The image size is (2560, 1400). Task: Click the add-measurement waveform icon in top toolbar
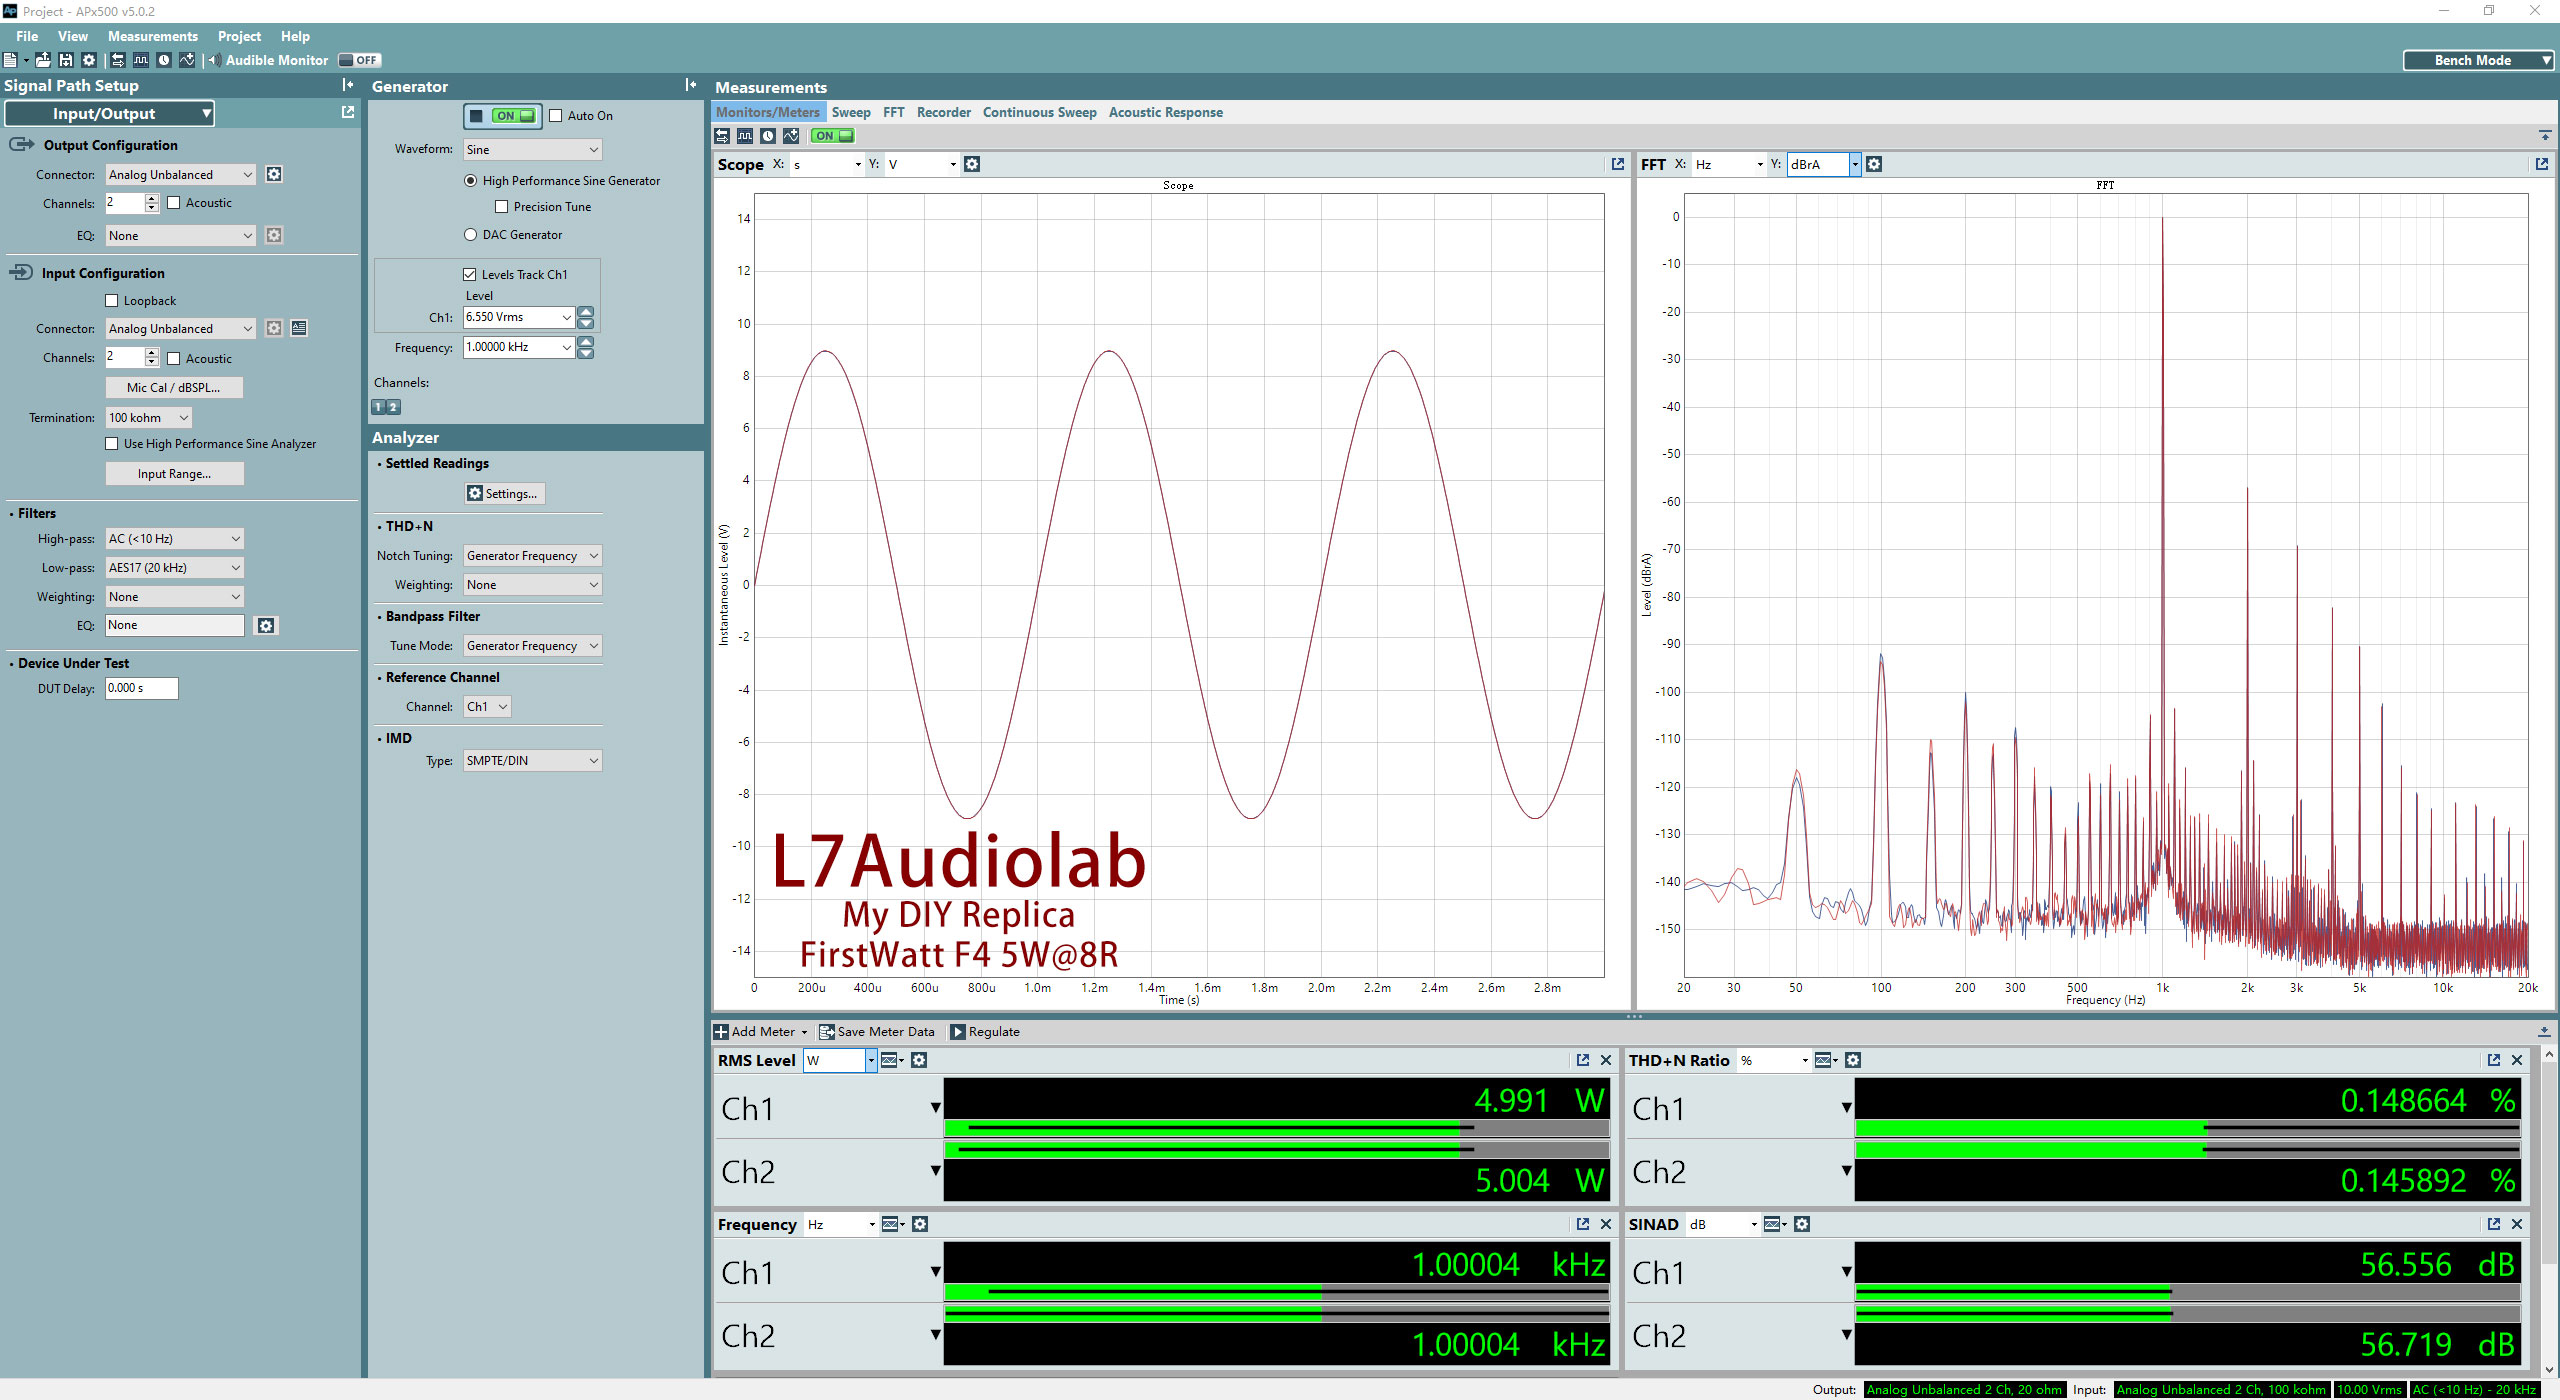point(187,60)
